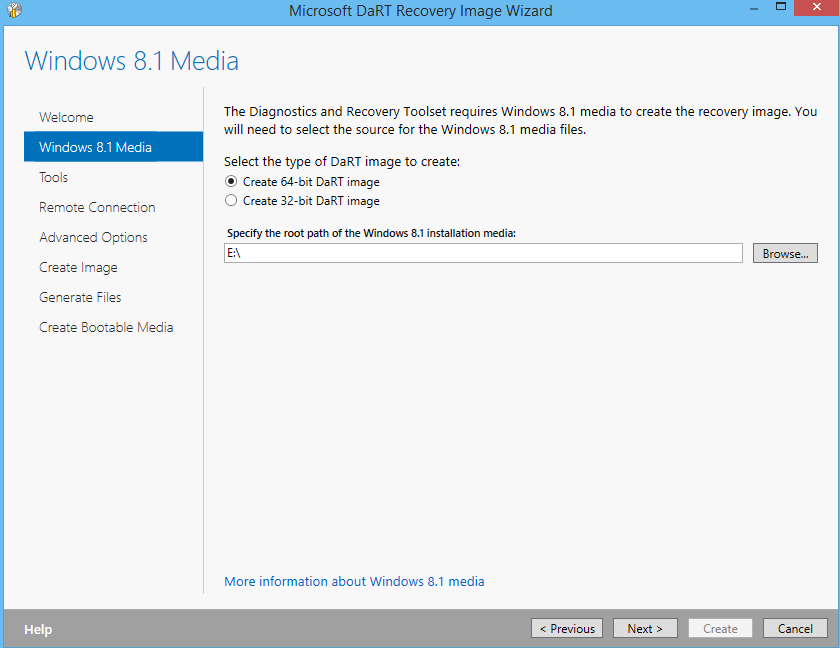
Task: Click the Help label
Action: click(38, 629)
